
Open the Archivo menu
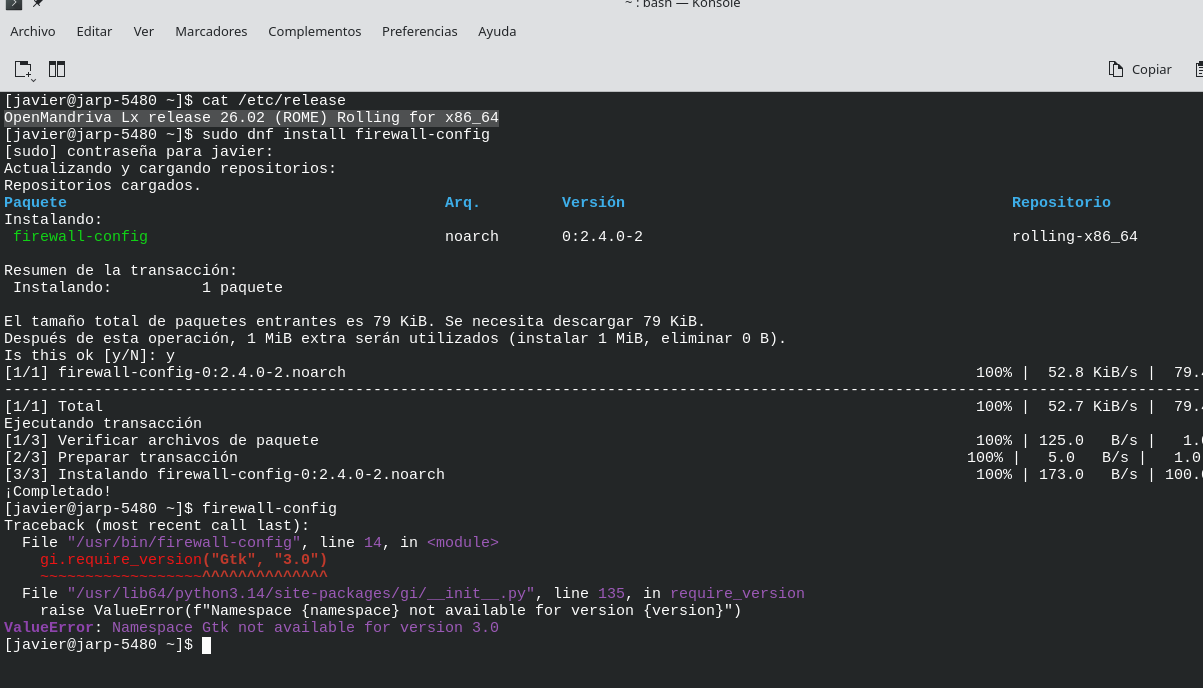coord(33,31)
